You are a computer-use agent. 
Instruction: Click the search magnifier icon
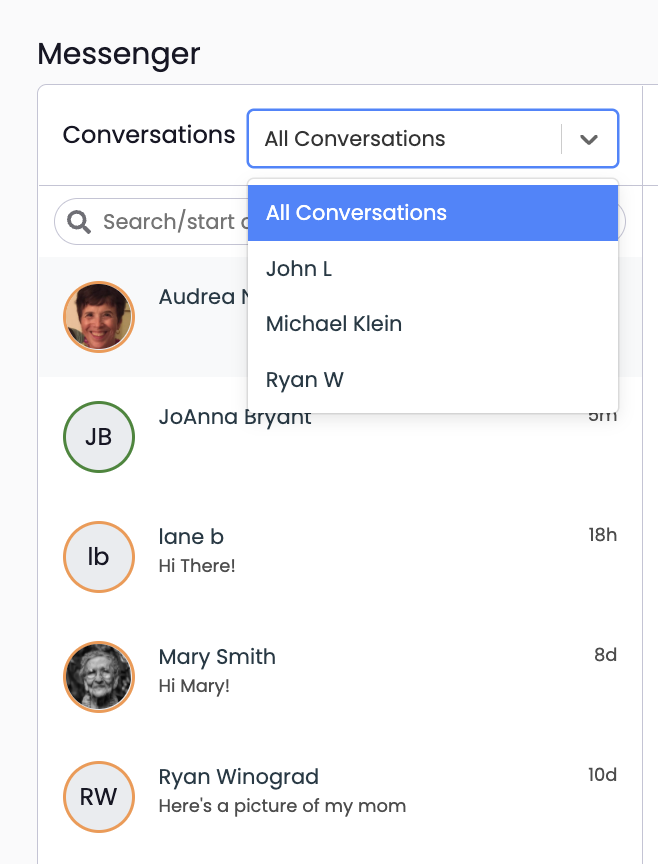(79, 222)
